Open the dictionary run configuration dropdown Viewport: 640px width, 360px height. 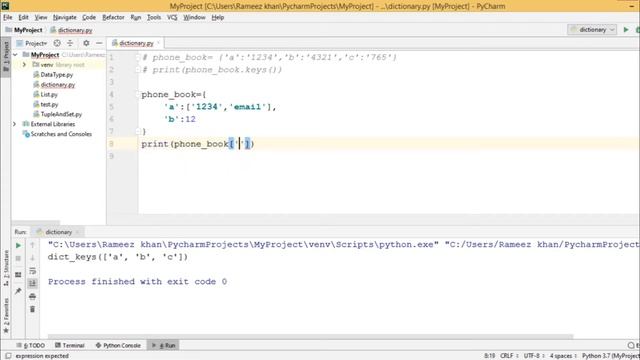click(x=592, y=29)
